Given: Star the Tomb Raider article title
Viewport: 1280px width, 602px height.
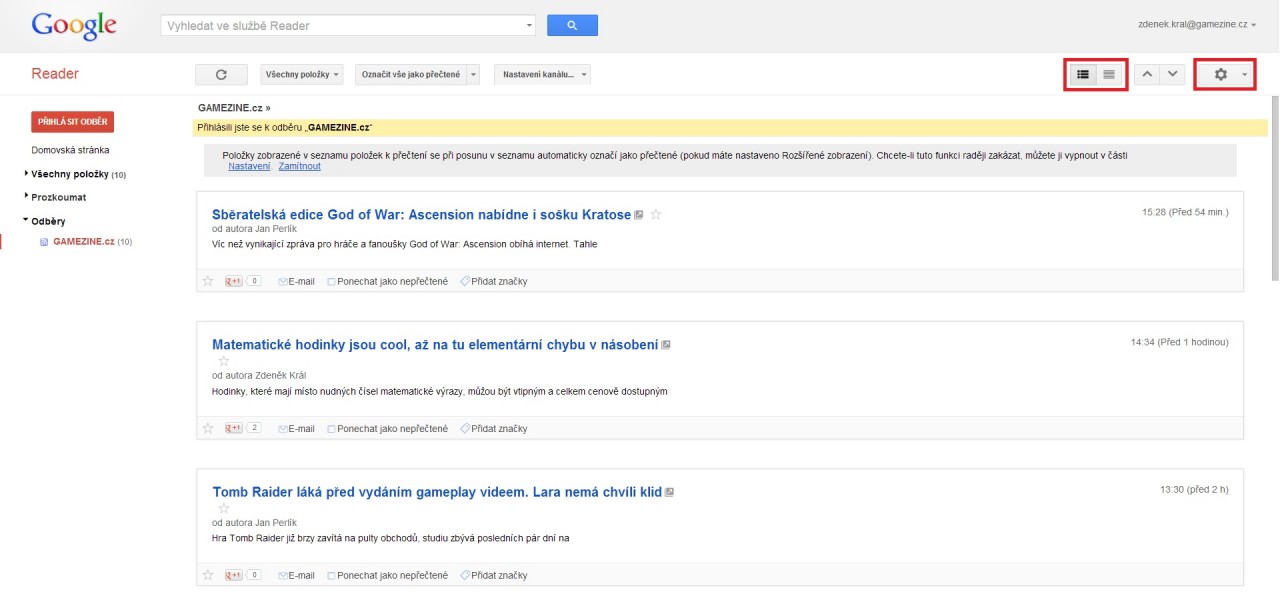Looking at the screenshot, I should (224, 508).
